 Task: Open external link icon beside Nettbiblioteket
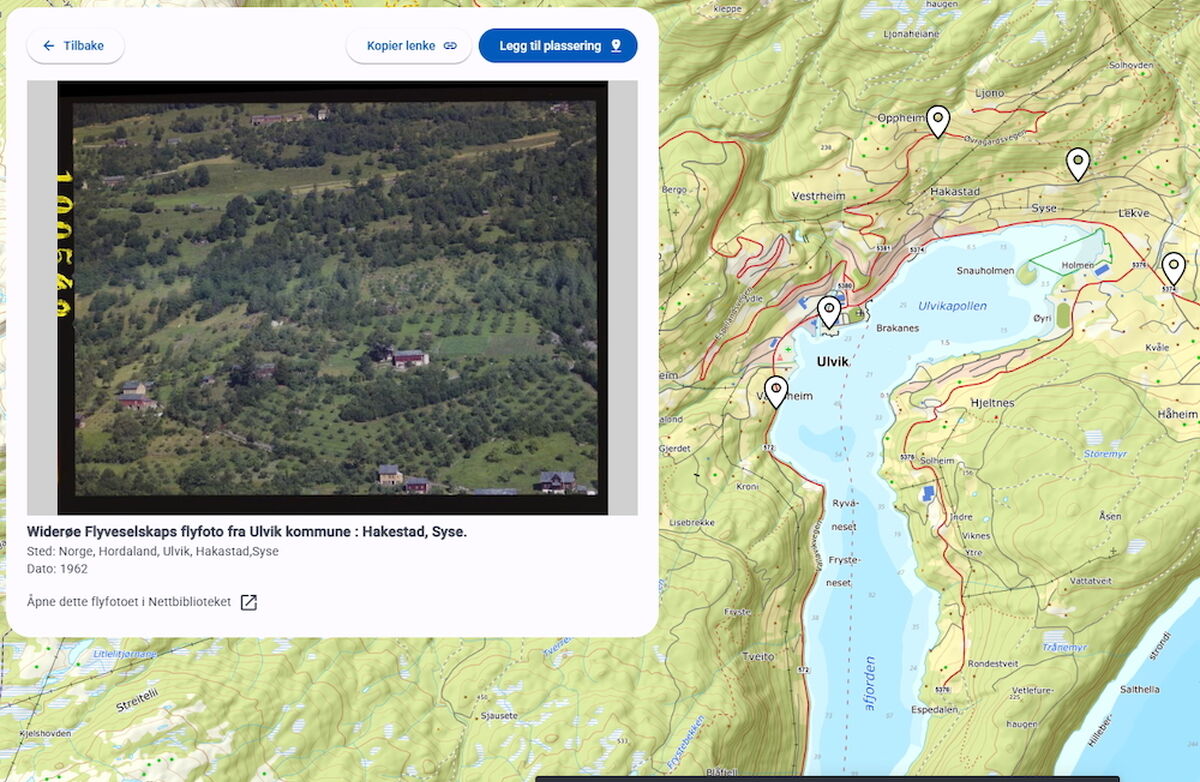(x=249, y=602)
